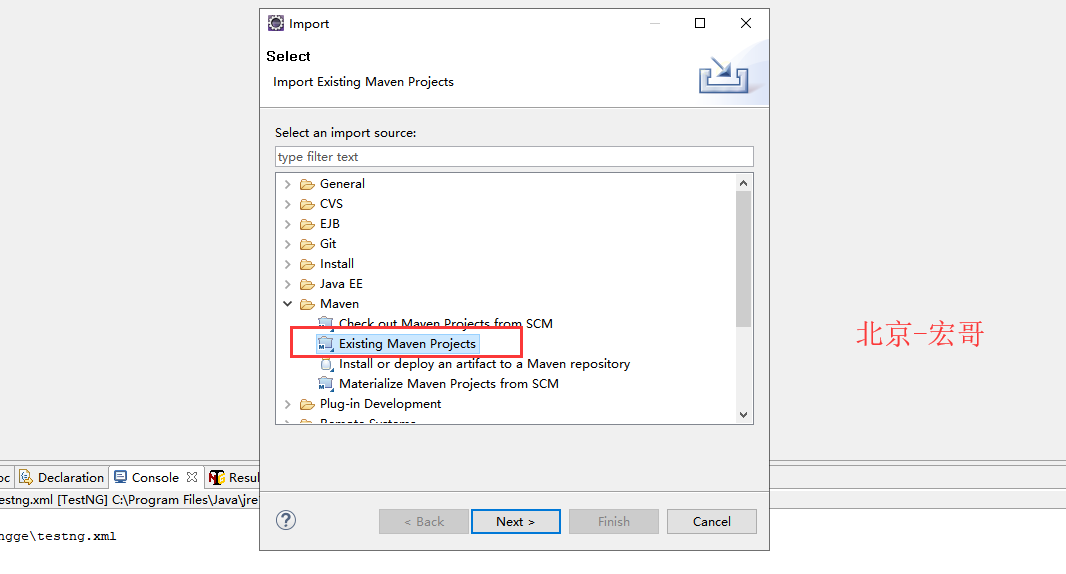Select the EJB category label
1066x574 pixels.
coord(330,224)
